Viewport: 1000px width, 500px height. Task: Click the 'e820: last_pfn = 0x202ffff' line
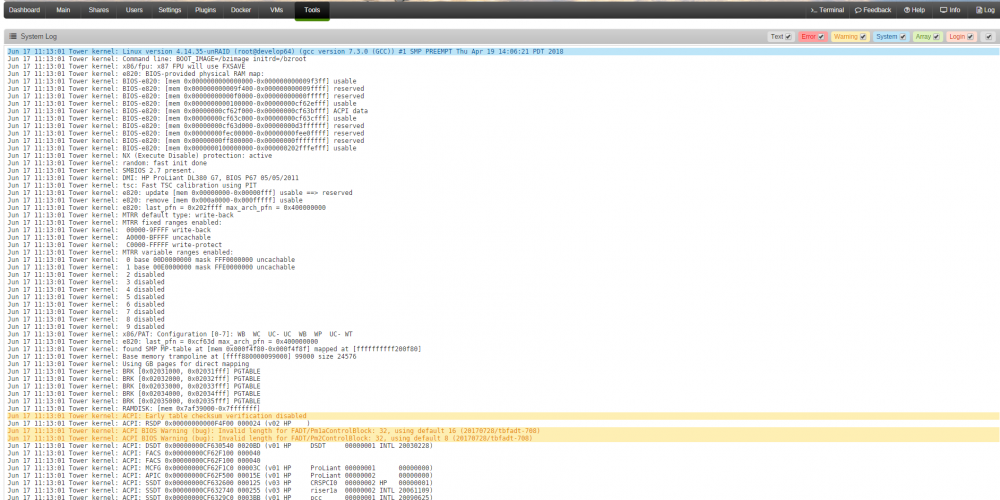coord(166,208)
